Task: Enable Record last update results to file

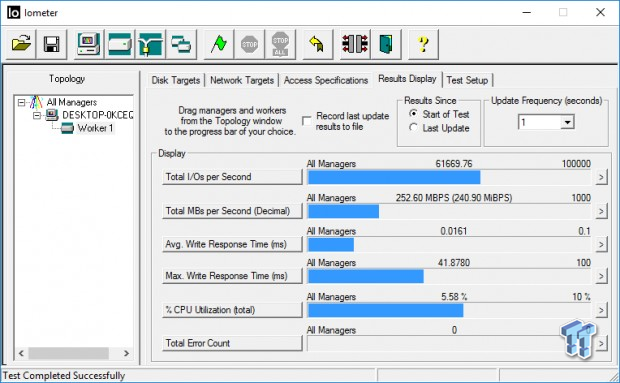Action: click(306, 121)
